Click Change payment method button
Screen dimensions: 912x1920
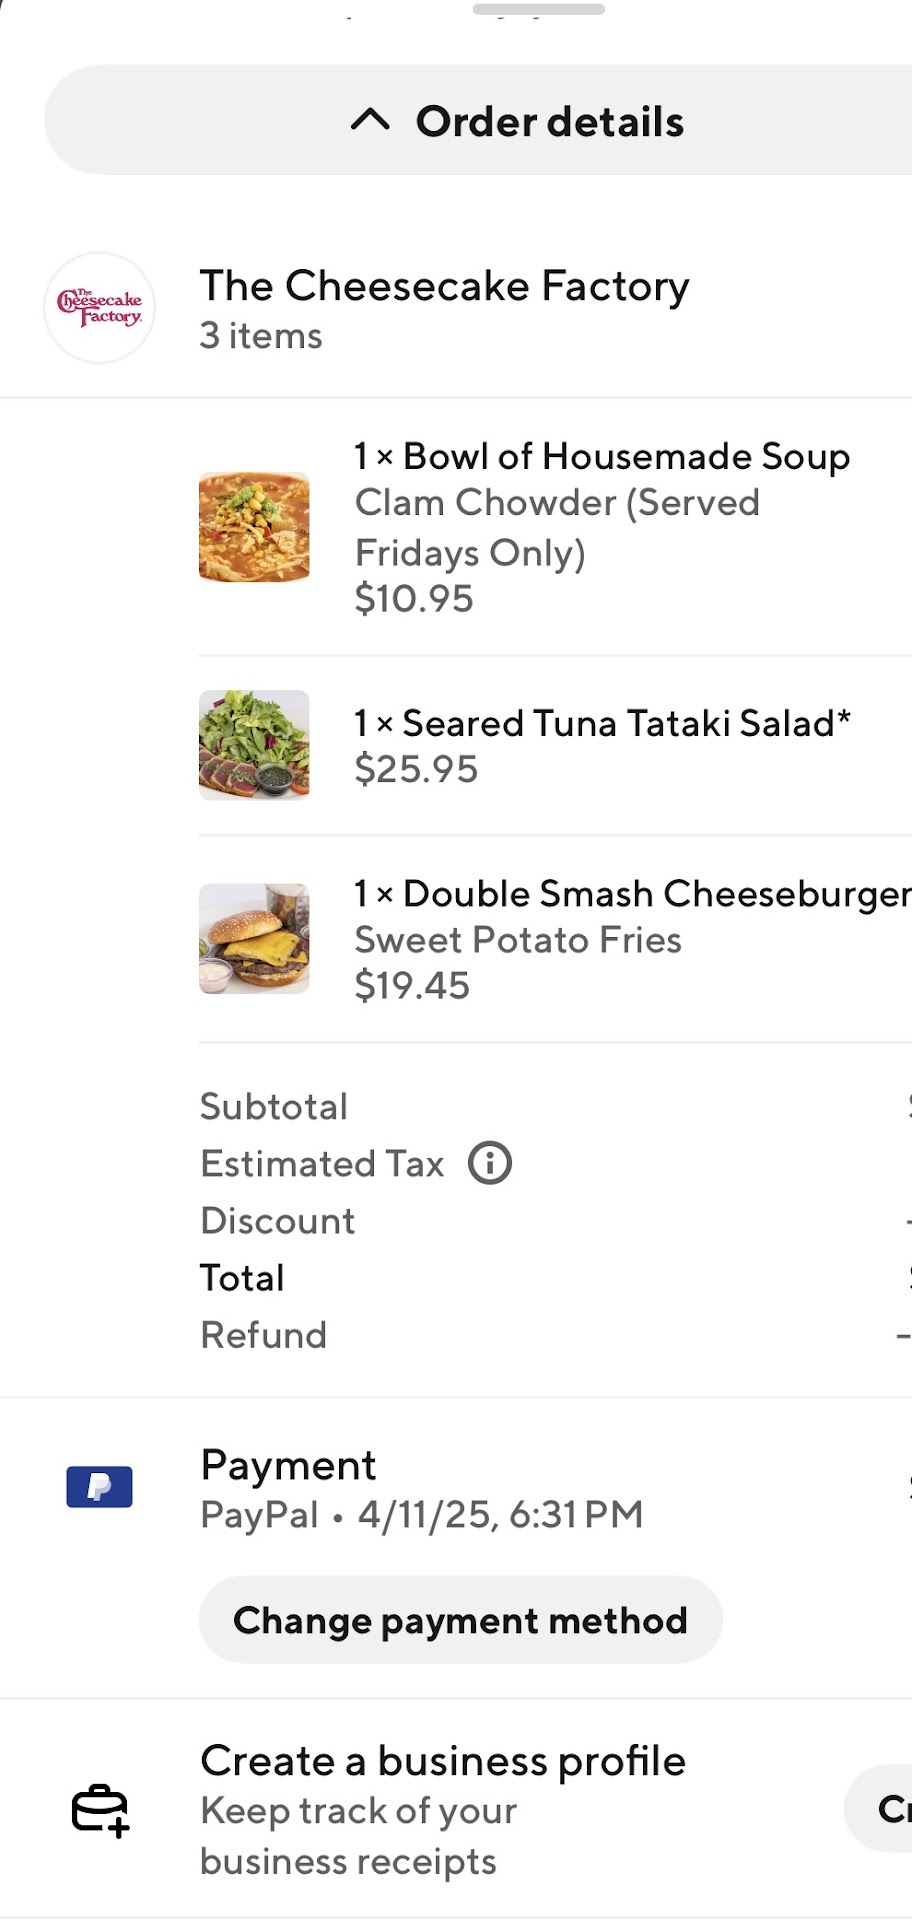(460, 1620)
